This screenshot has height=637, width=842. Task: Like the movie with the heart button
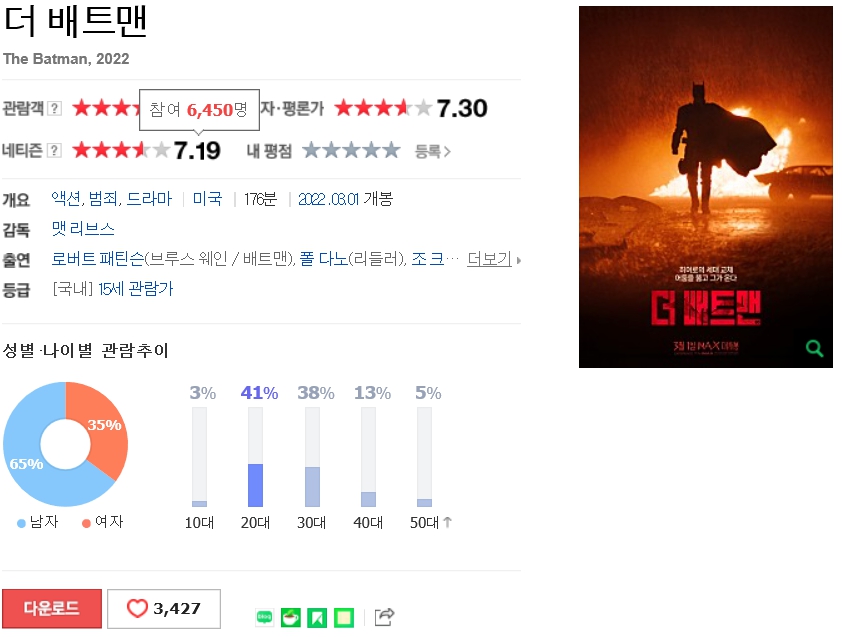pos(164,609)
